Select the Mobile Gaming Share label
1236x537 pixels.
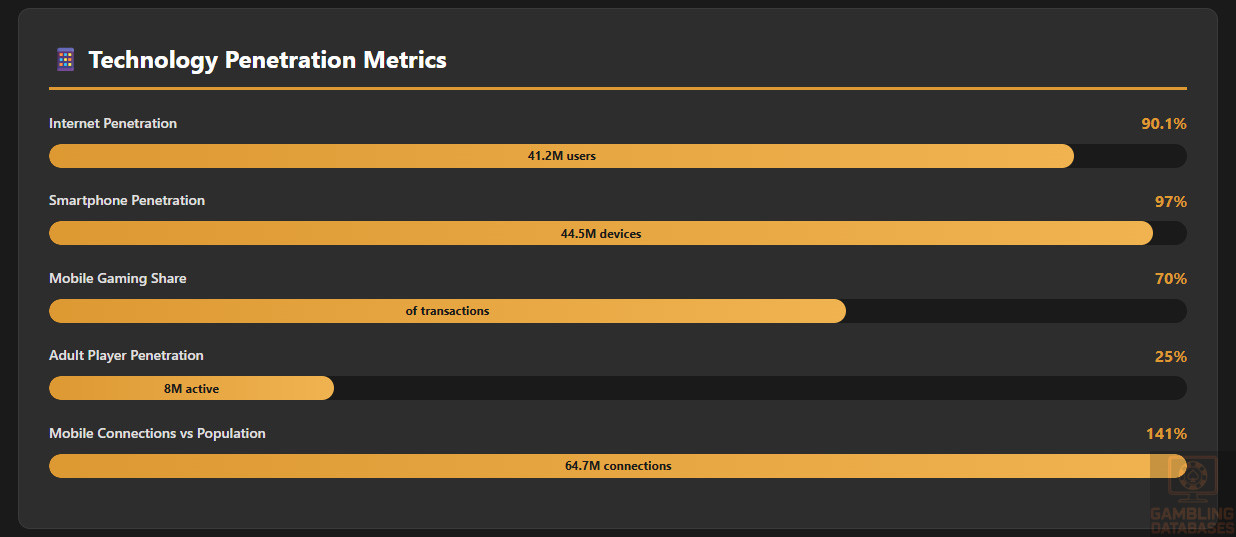(x=118, y=278)
